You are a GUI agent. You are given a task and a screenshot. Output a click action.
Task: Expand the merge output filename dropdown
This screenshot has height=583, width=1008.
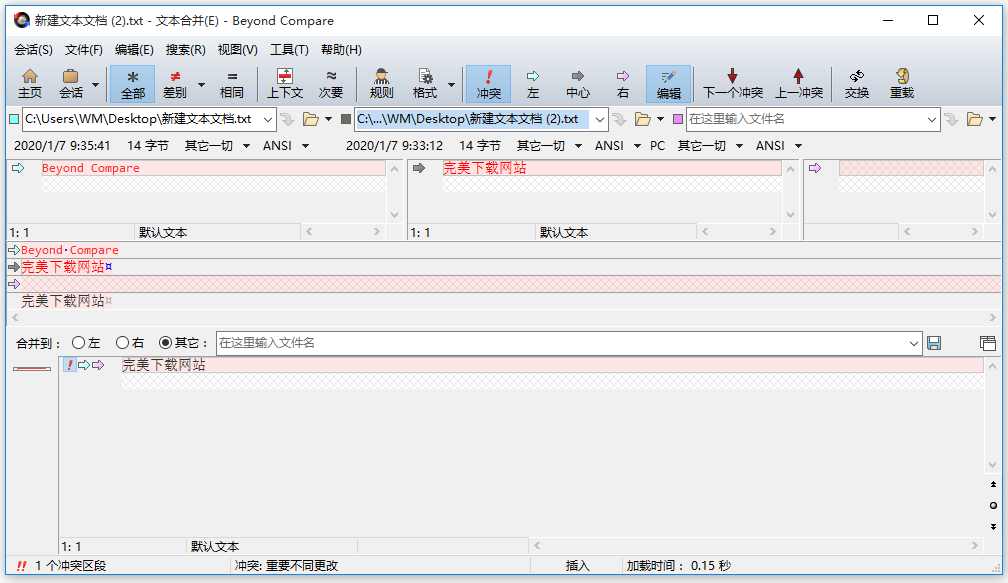coord(914,343)
